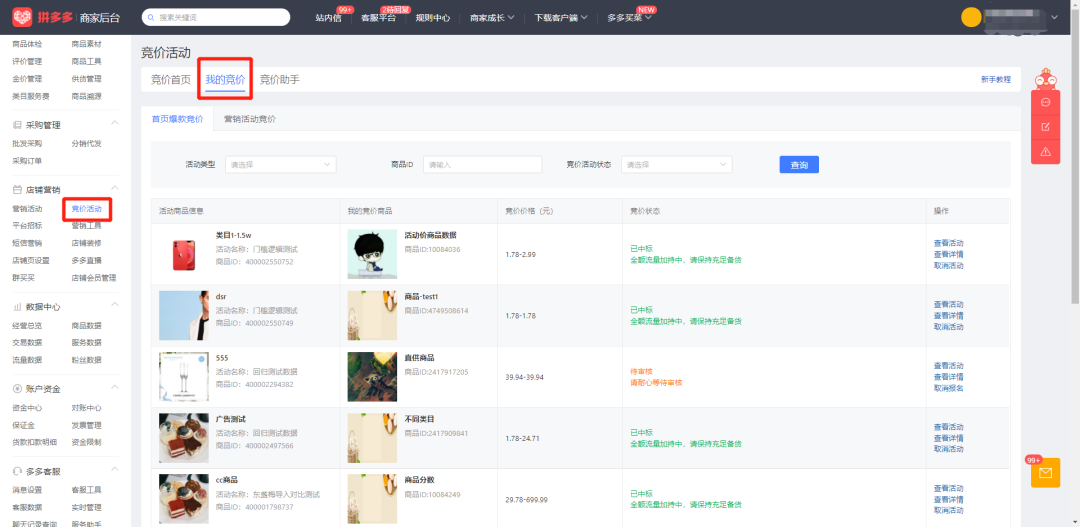Viewport: 1080px width, 527px height.
Task: Expand the 商家成长 top menu
Action: tap(492, 18)
